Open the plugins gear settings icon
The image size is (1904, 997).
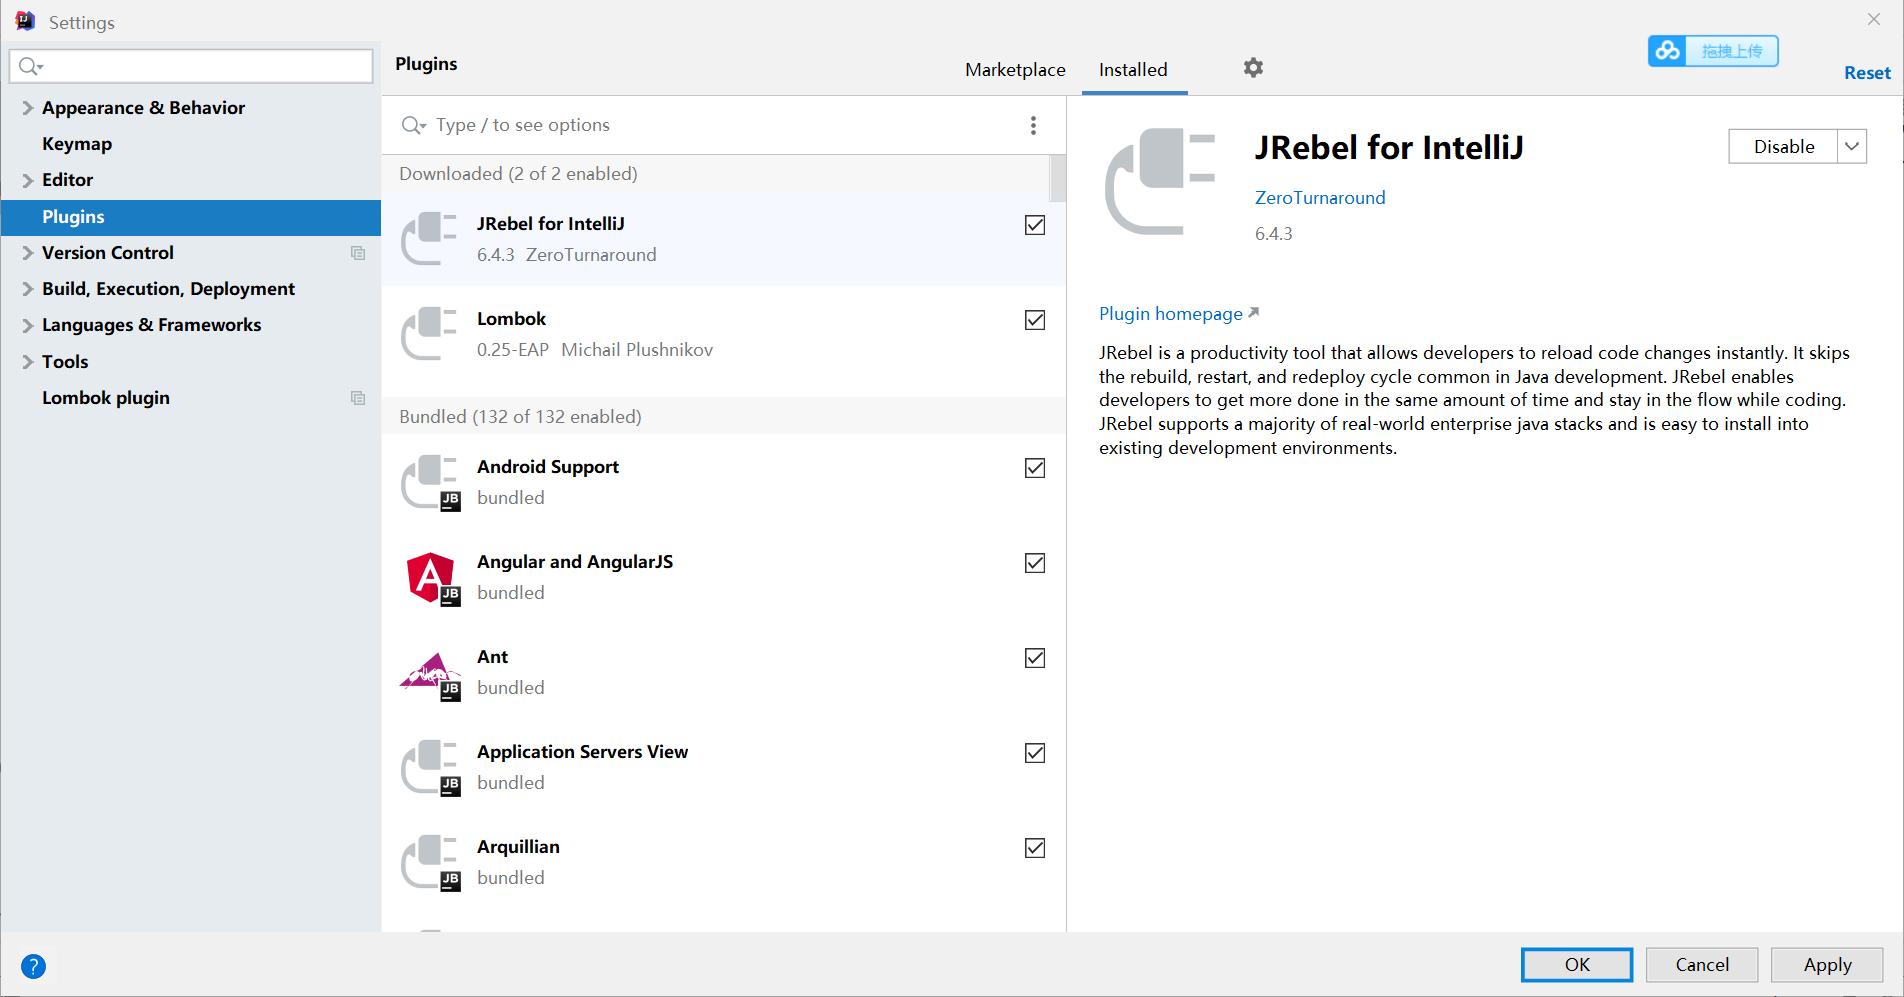[1253, 68]
